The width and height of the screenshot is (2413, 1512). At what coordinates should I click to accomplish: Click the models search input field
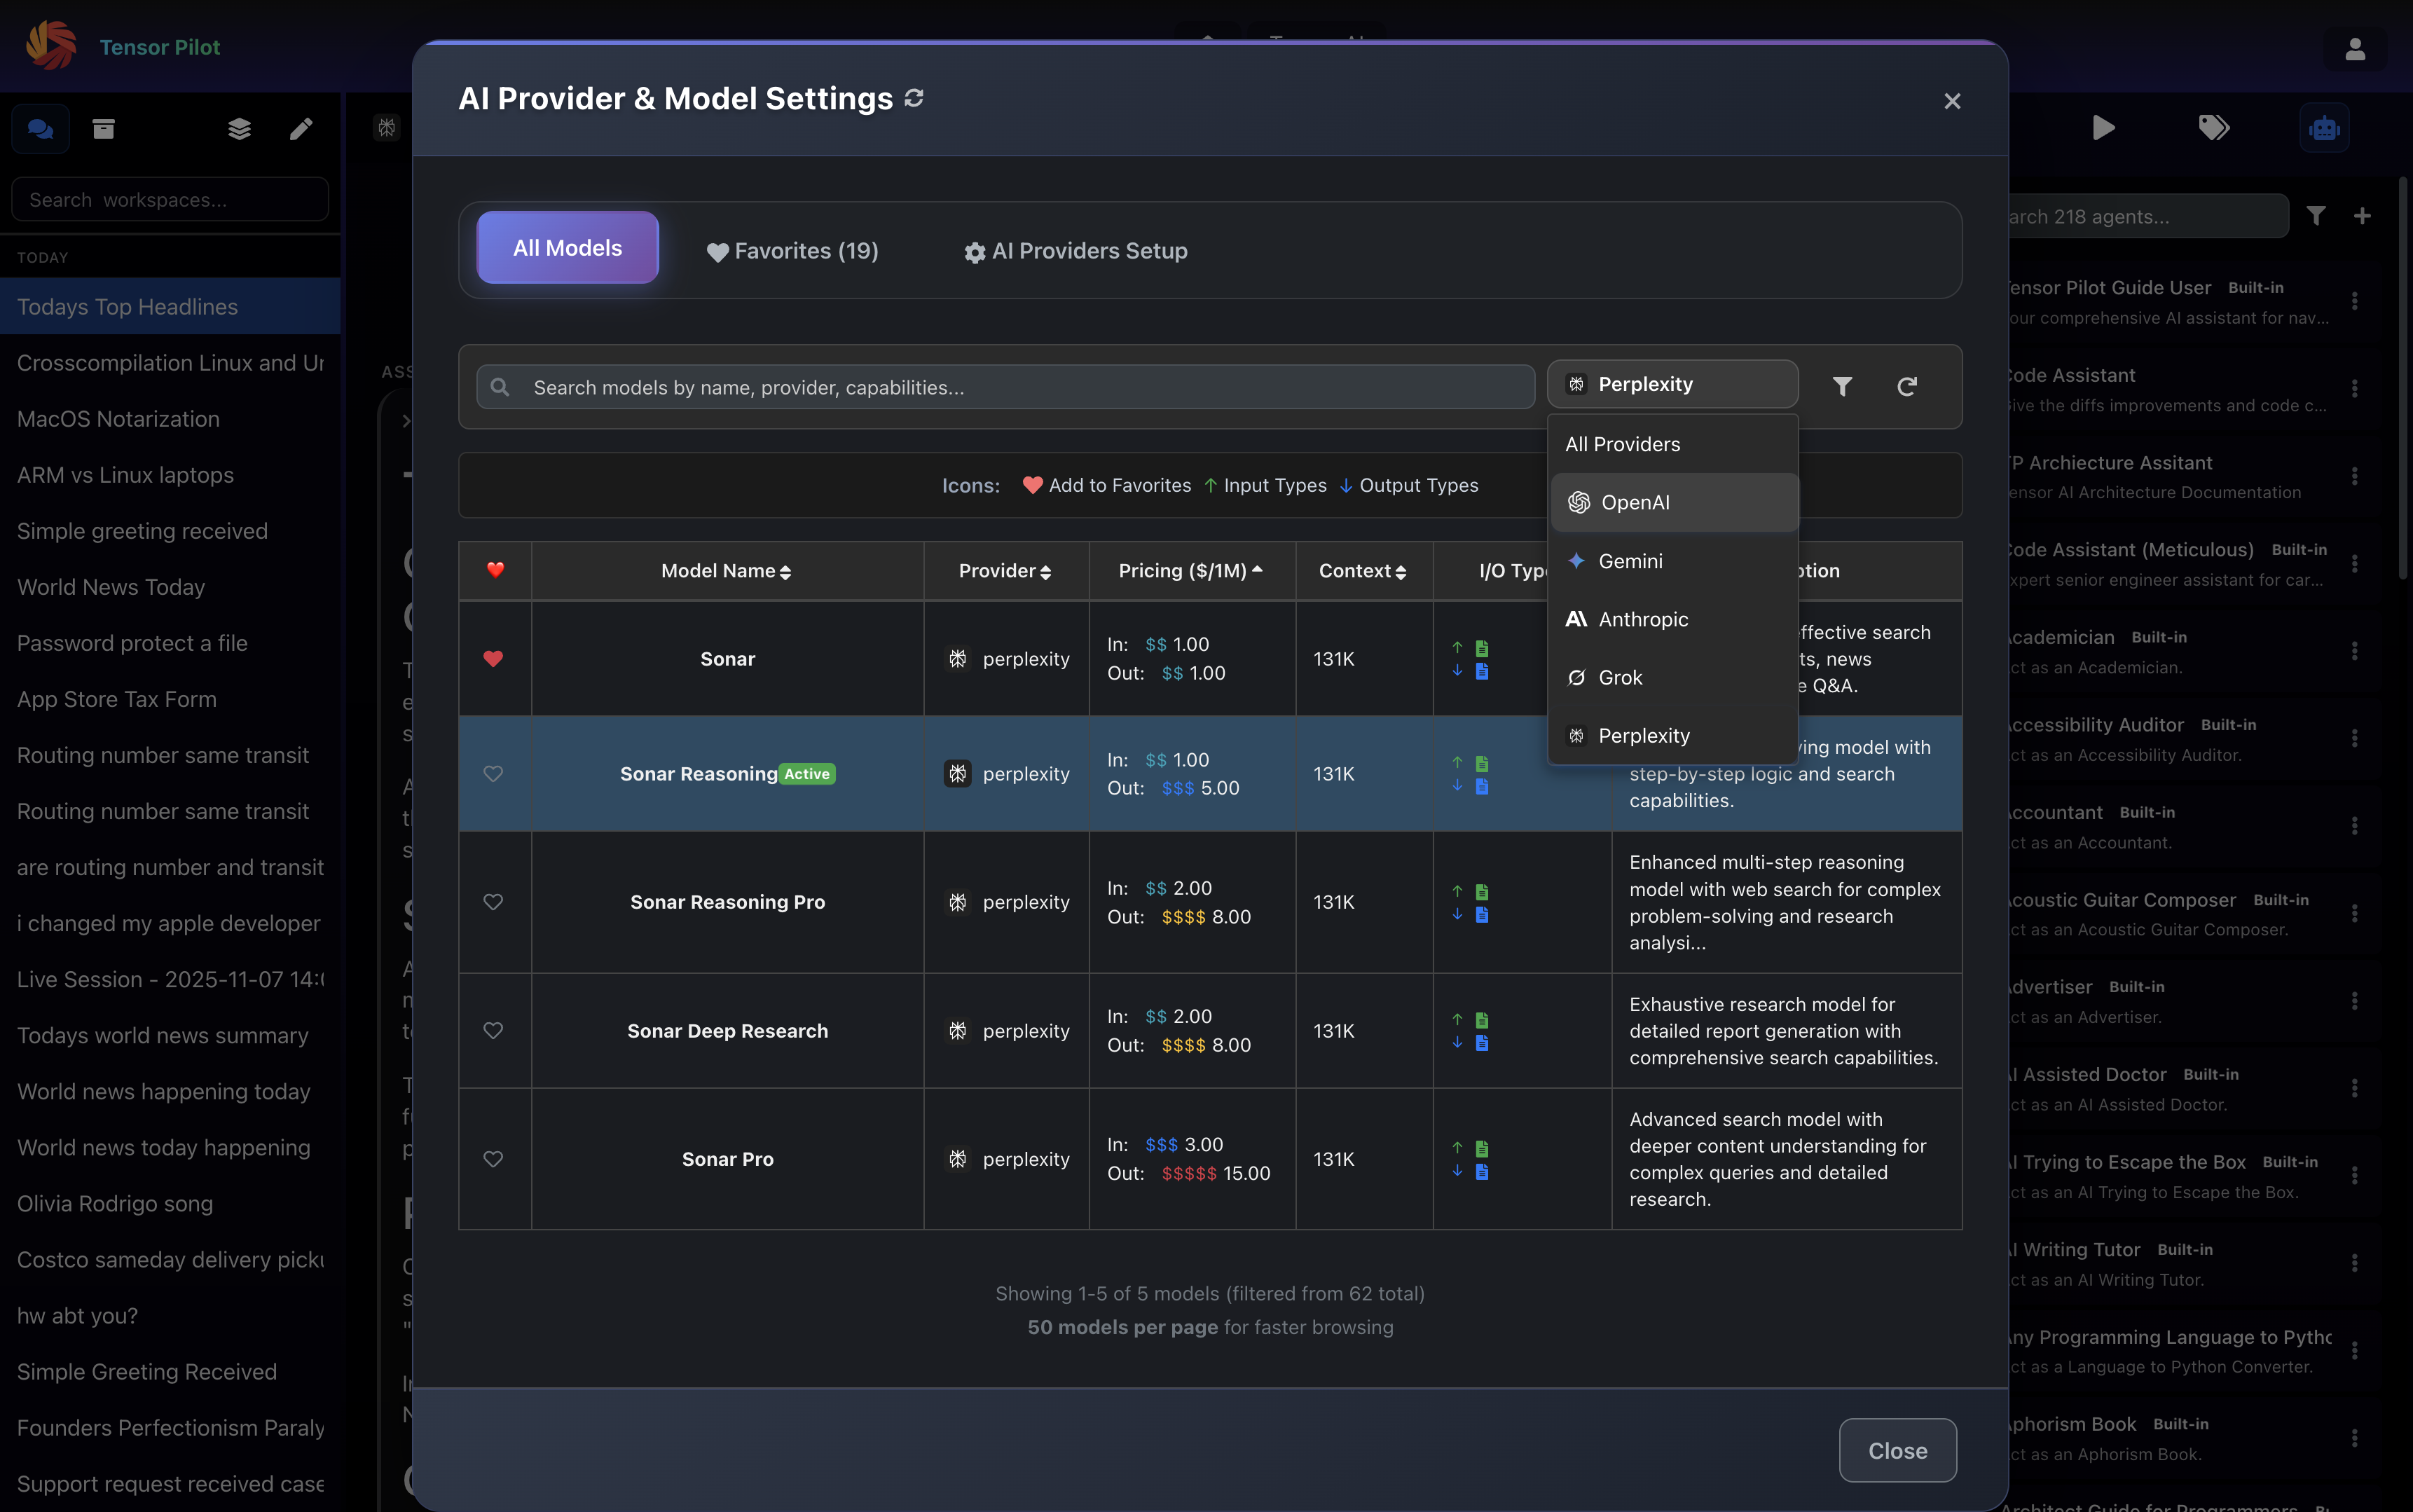(1000, 387)
